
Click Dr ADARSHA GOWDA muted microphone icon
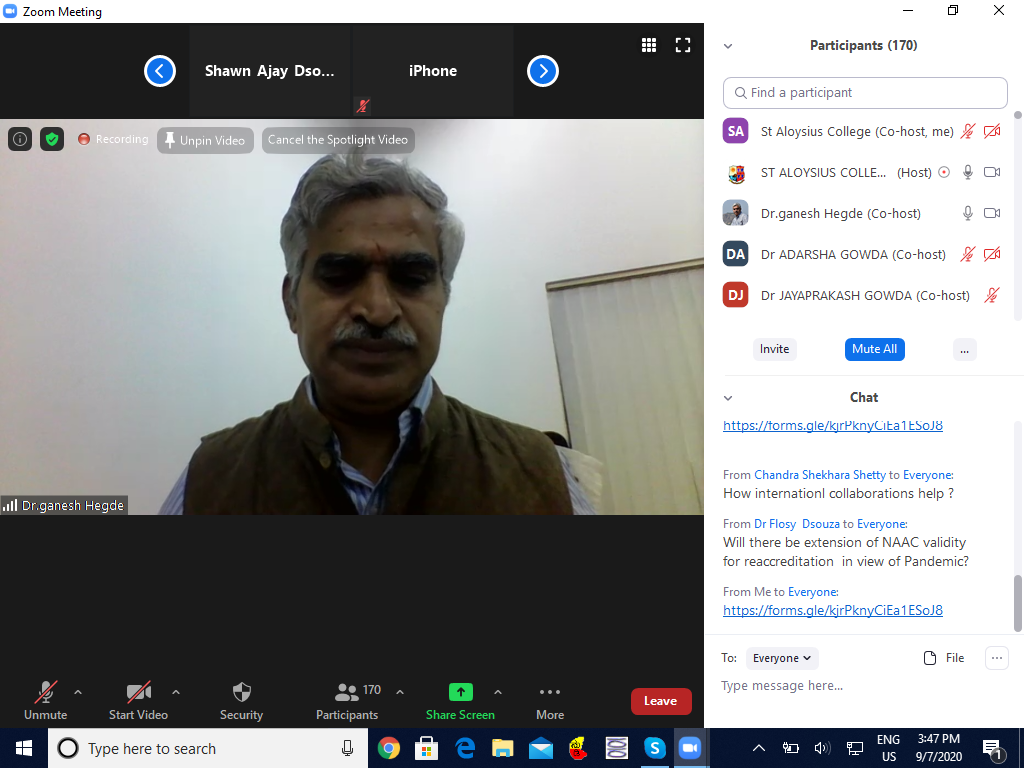tap(968, 254)
